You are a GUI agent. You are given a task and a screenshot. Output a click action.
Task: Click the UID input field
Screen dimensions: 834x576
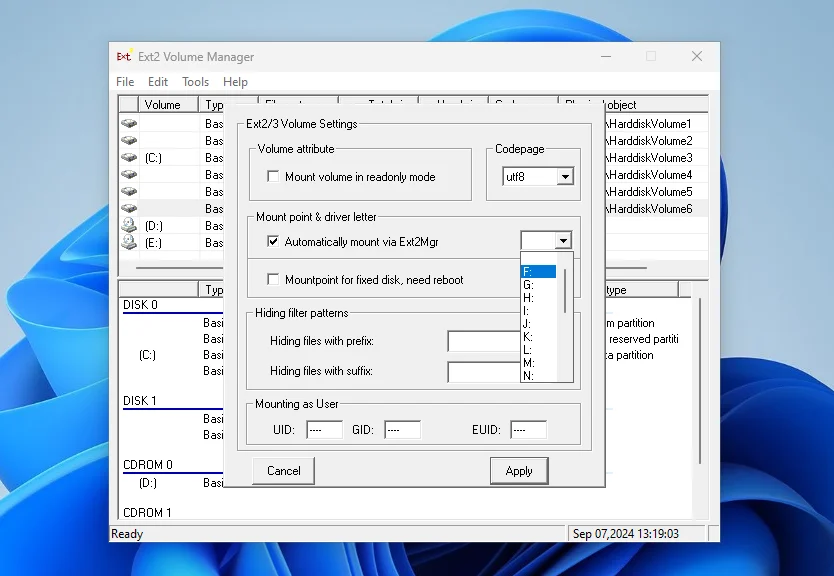(x=324, y=430)
